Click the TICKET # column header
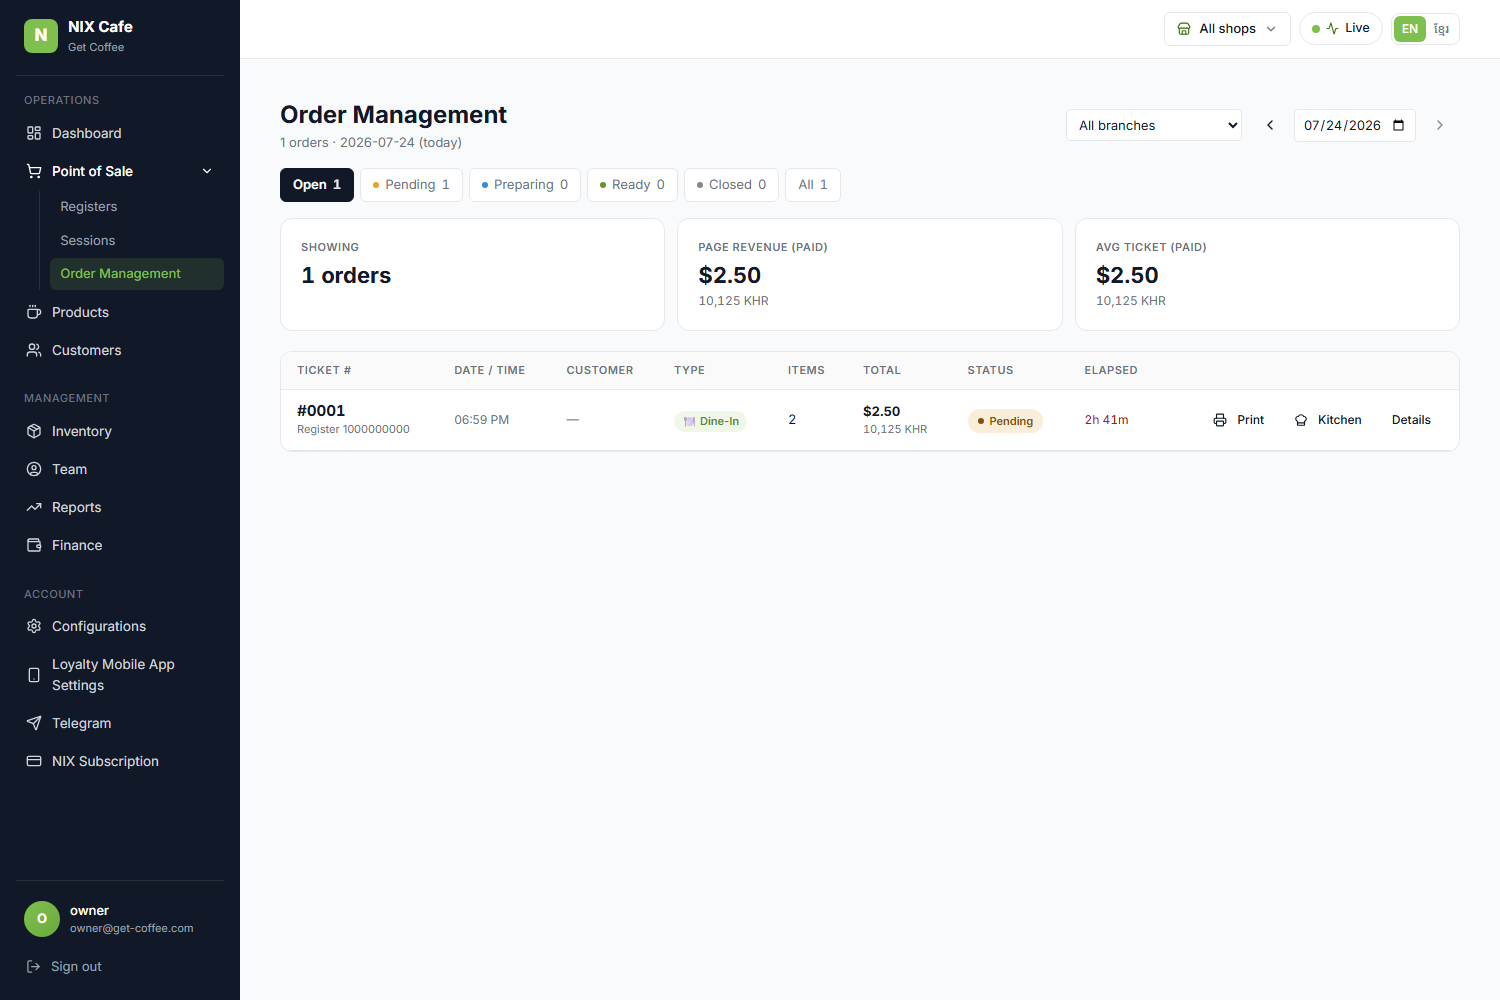 (324, 370)
